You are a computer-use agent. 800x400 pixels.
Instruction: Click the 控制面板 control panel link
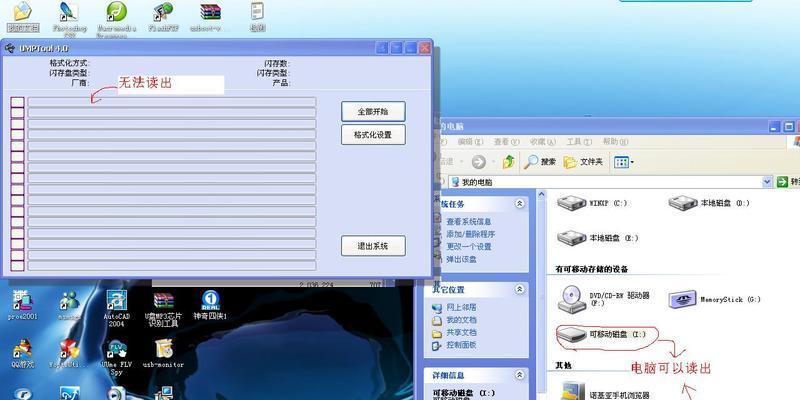(x=461, y=344)
